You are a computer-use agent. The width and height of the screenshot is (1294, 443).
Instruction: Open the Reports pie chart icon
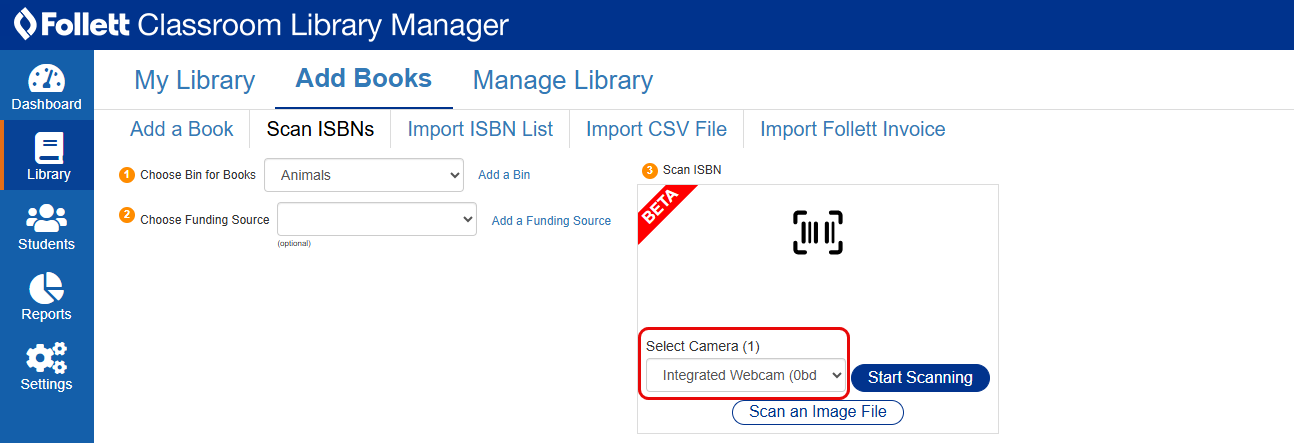click(46, 289)
